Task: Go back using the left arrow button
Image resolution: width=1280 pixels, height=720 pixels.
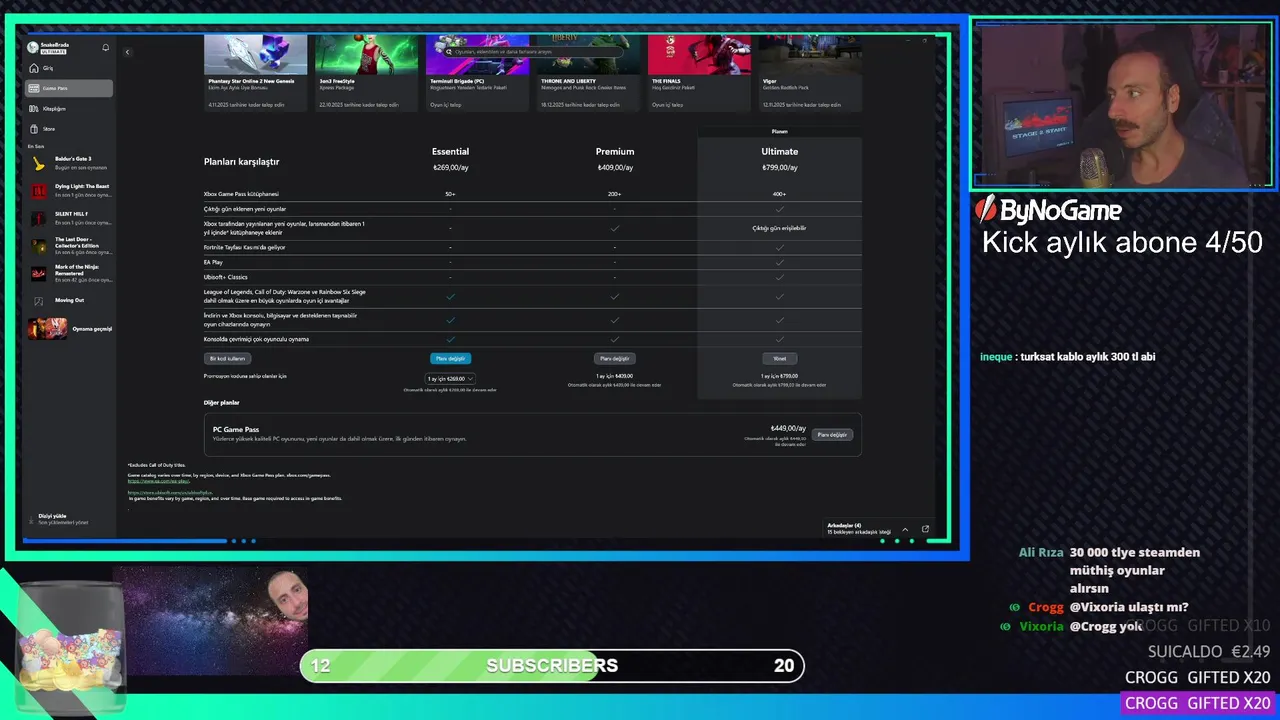Action: point(127,51)
